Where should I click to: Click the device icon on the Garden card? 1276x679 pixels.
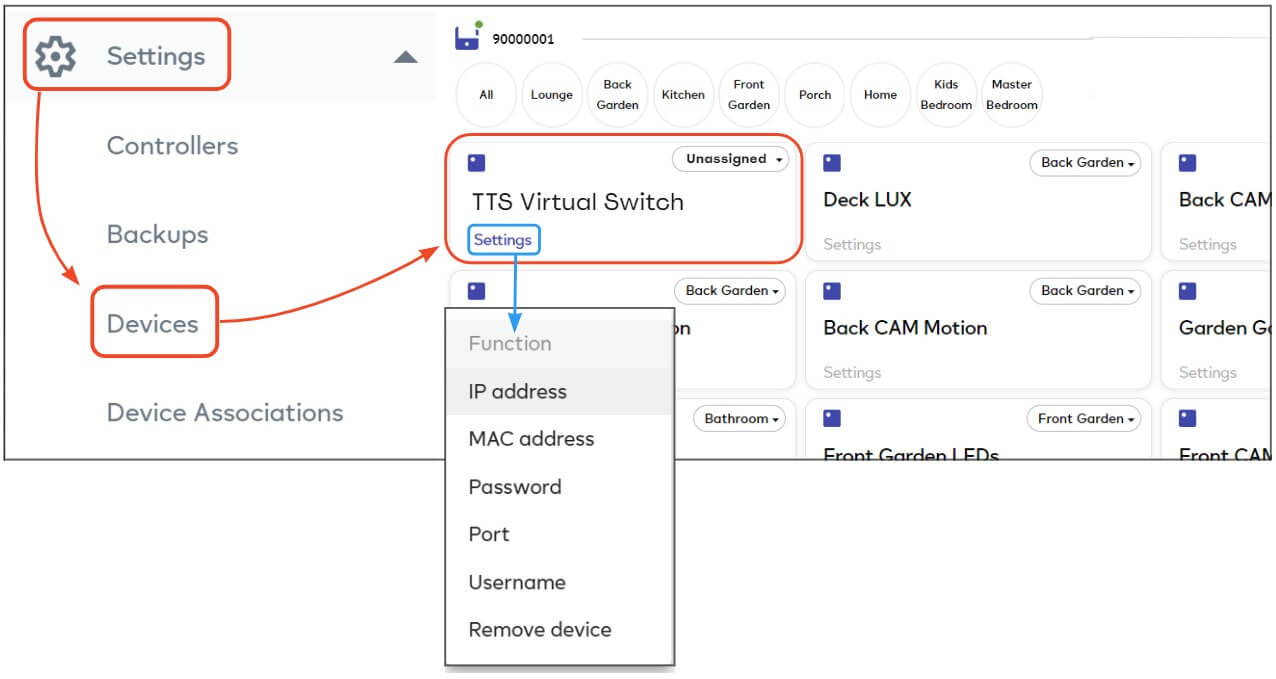(1186, 290)
